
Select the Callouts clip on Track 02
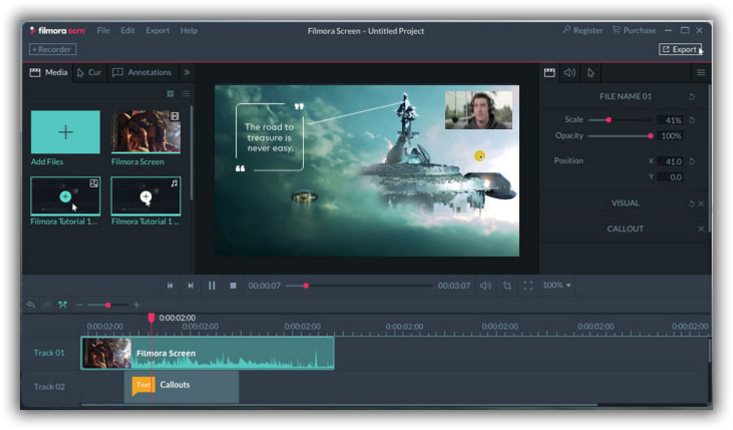181,386
